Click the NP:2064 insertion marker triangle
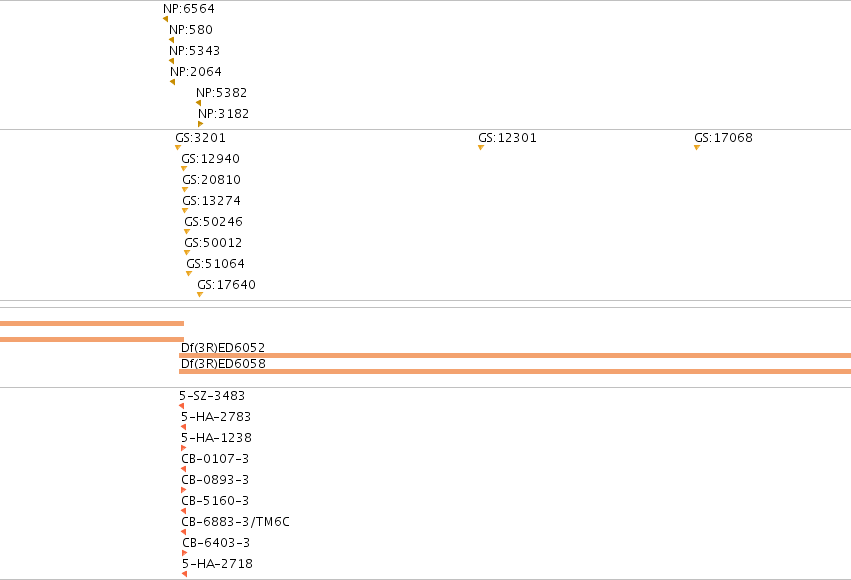Image resolution: width=851 pixels, height=580 pixels. click(173, 82)
